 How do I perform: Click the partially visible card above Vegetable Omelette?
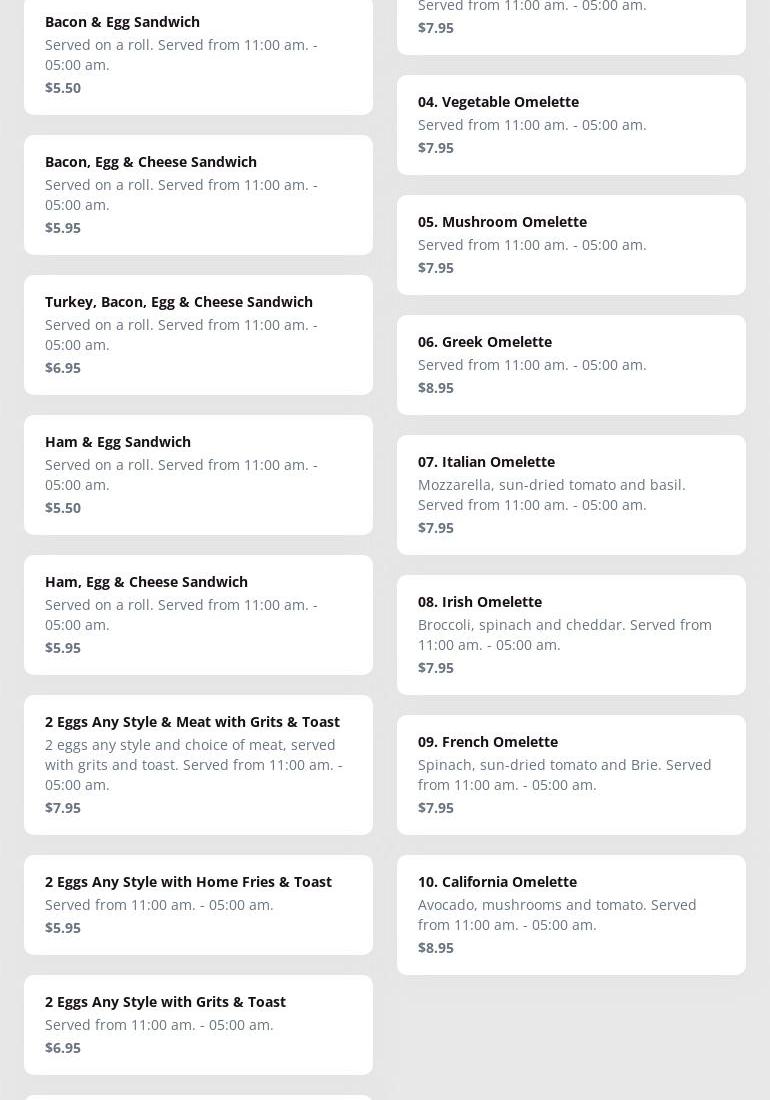[x=571, y=22]
